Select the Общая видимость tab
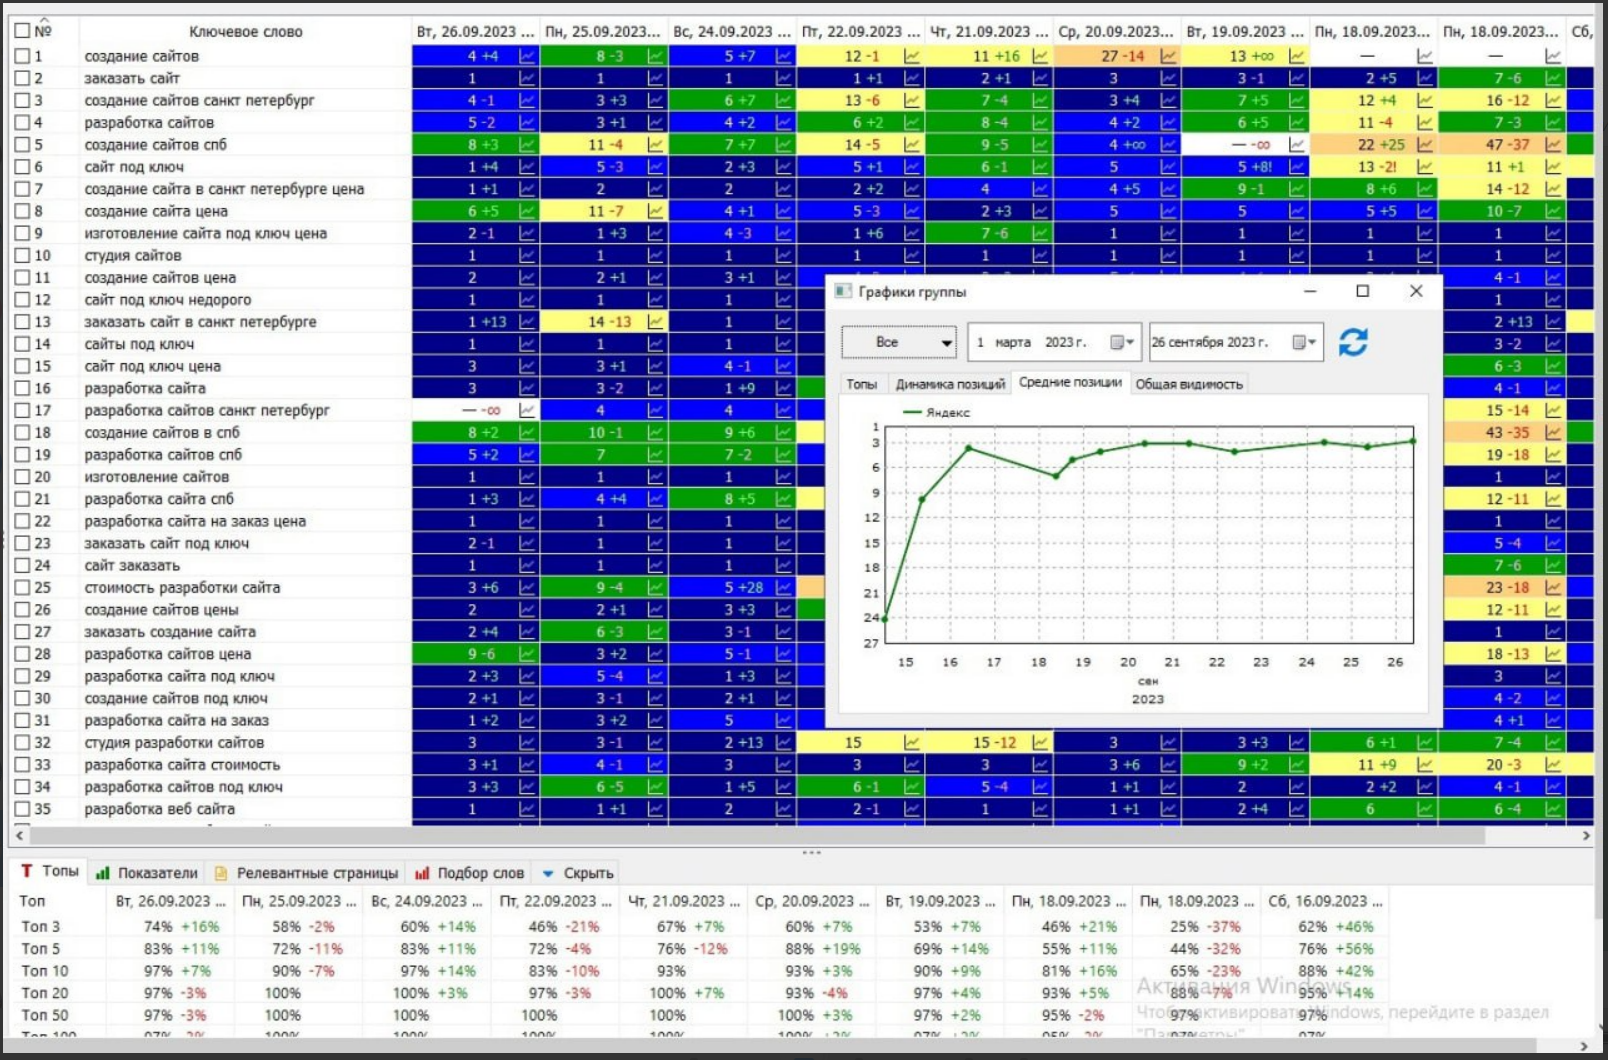Image resolution: width=1608 pixels, height=1060 pixels. 1188,384
